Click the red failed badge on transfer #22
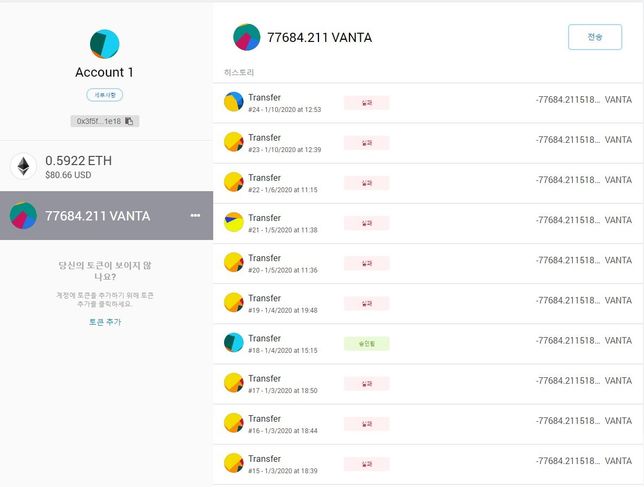Viewport: 644px width, 487px height. 366,183
